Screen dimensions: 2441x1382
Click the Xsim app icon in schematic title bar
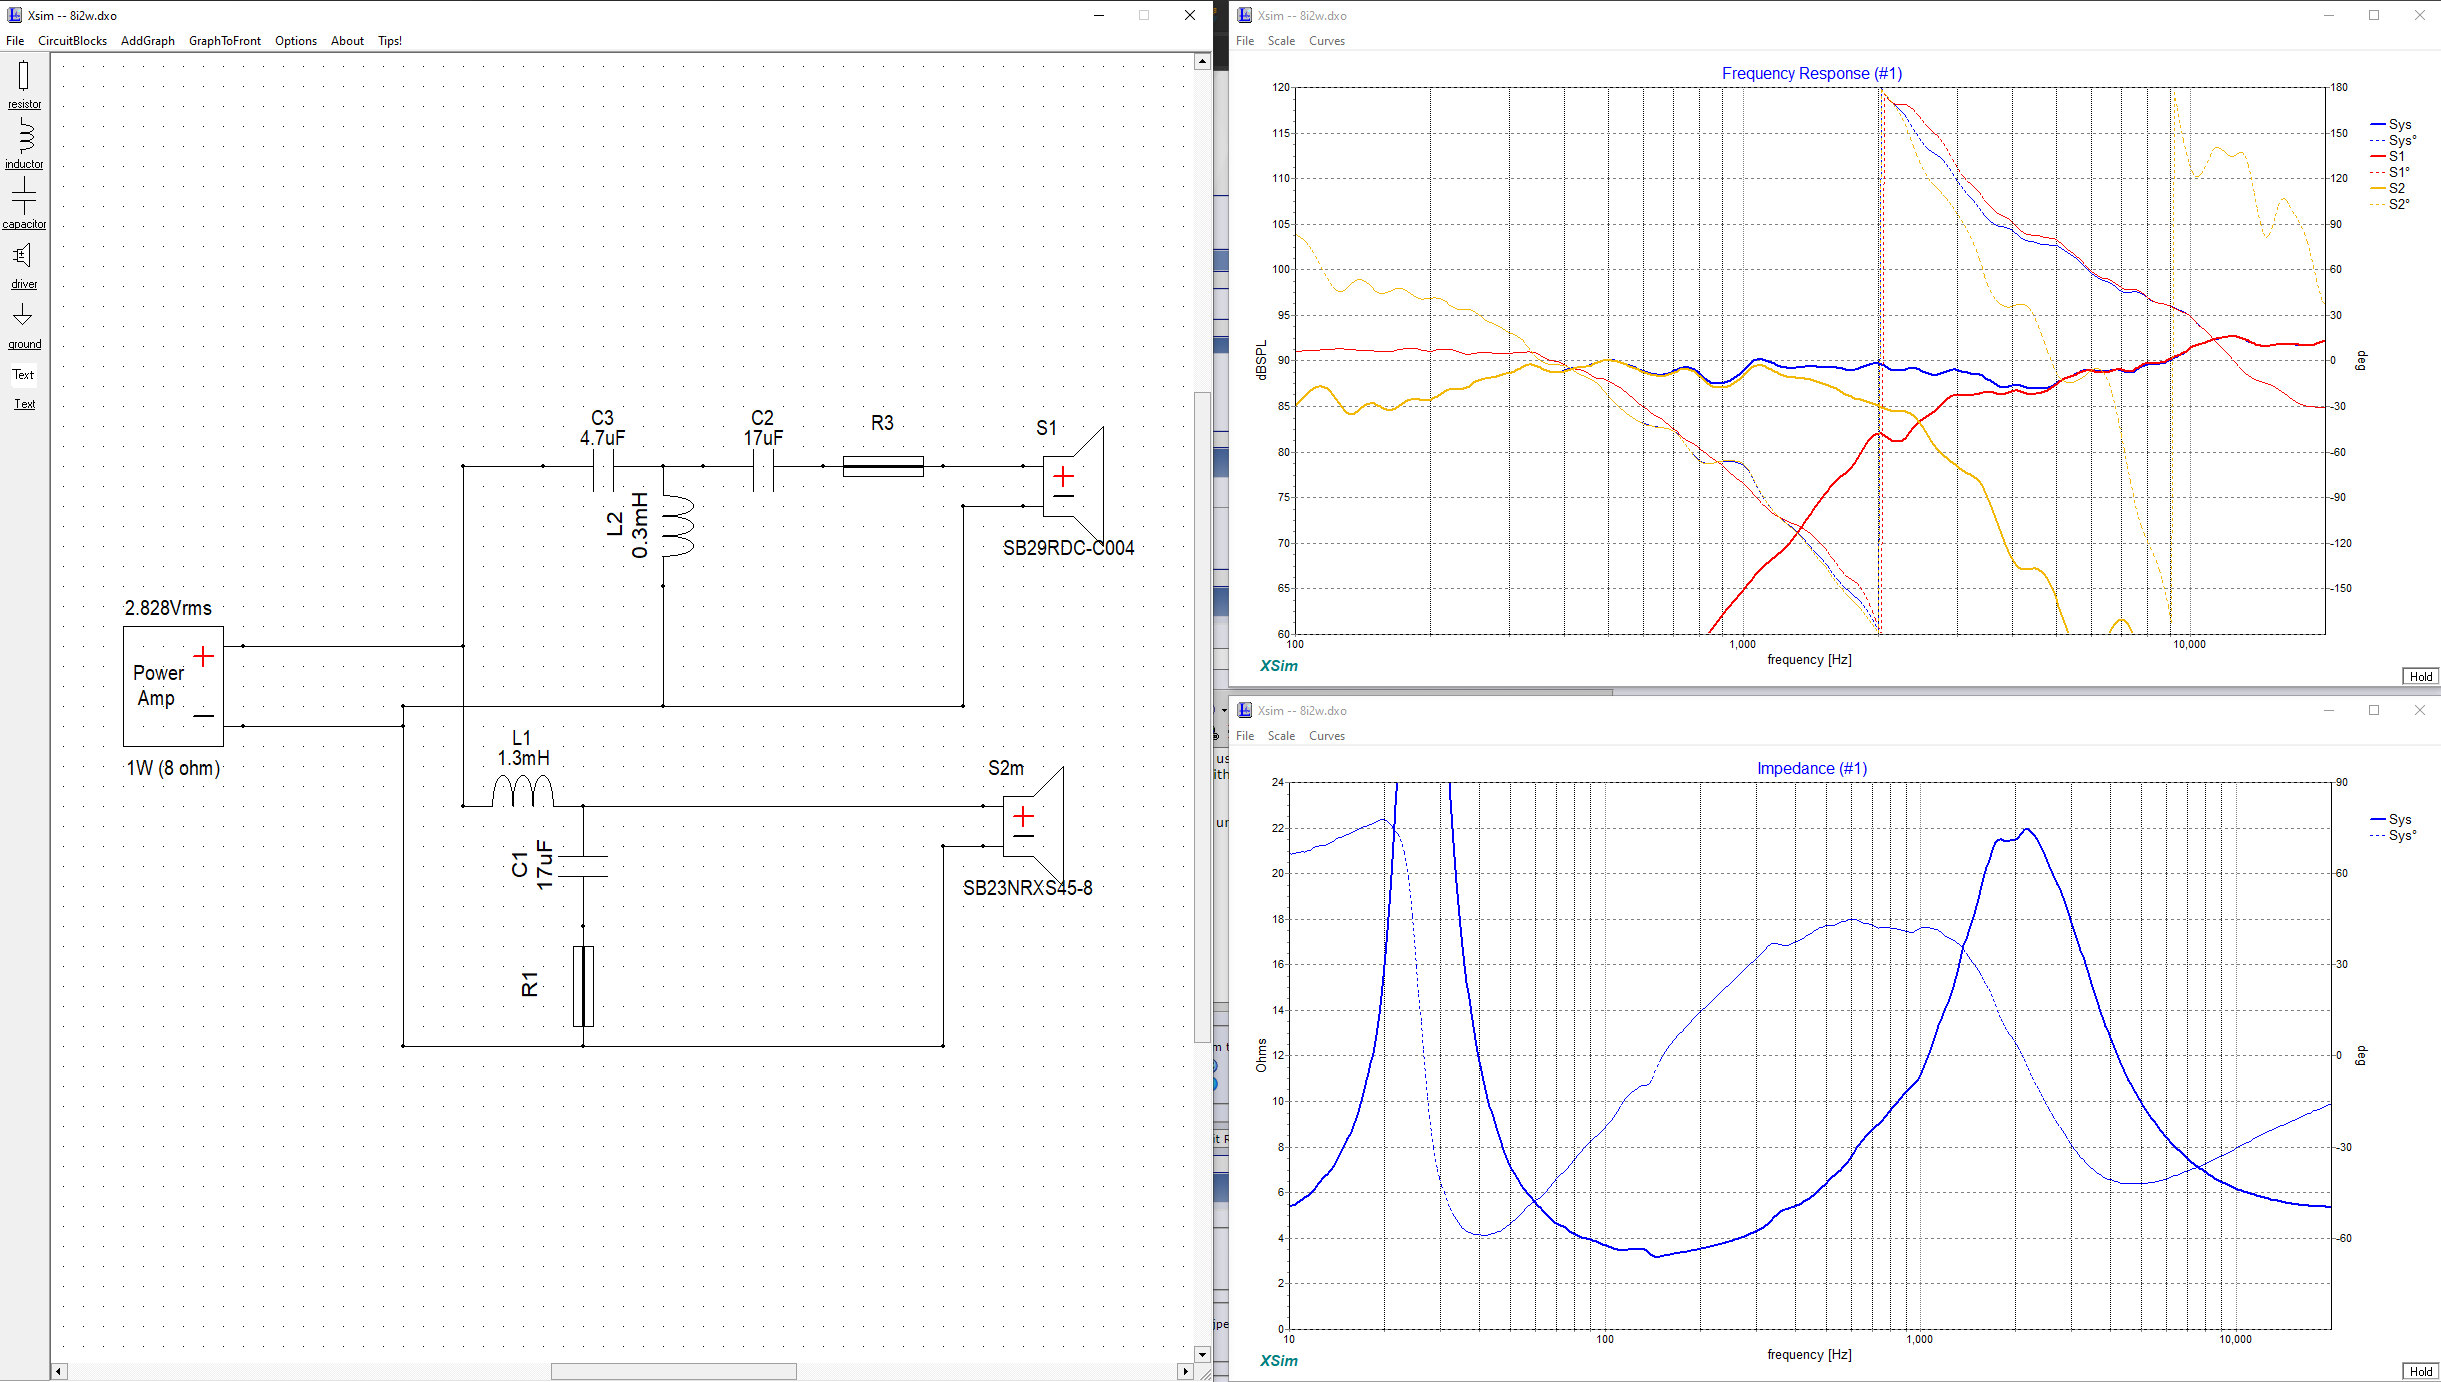(x=14, y=15)
